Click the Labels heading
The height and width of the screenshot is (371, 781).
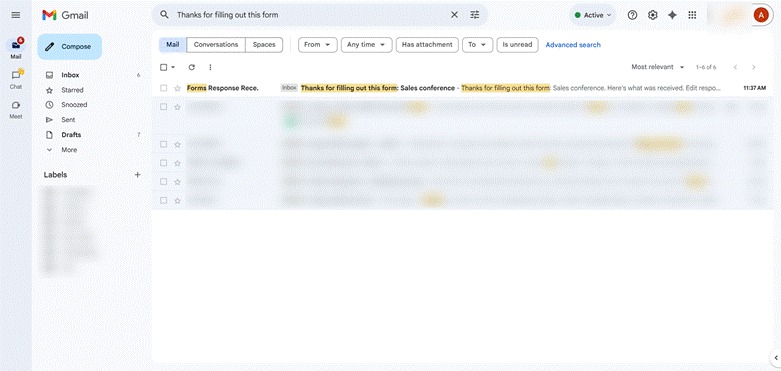55,175
